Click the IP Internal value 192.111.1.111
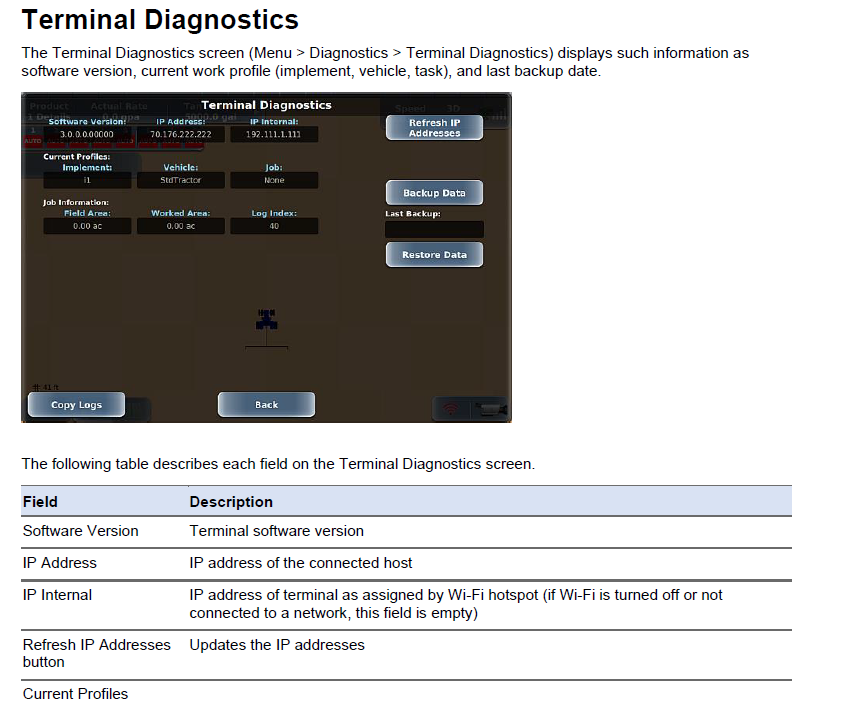Viewport: 848px width, 706px height. 275,133
